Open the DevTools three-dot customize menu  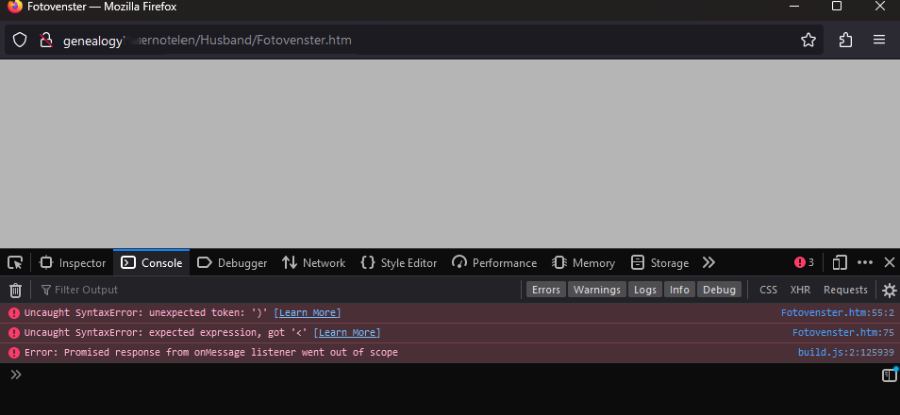(x=865, y=263)
